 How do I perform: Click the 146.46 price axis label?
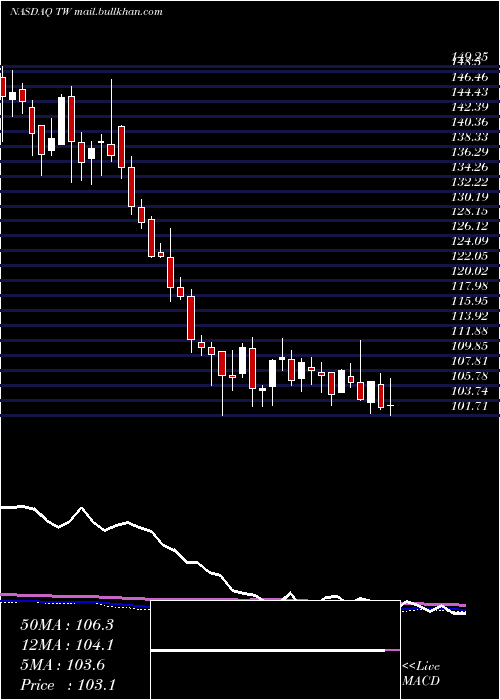click(x=472, y=77)
